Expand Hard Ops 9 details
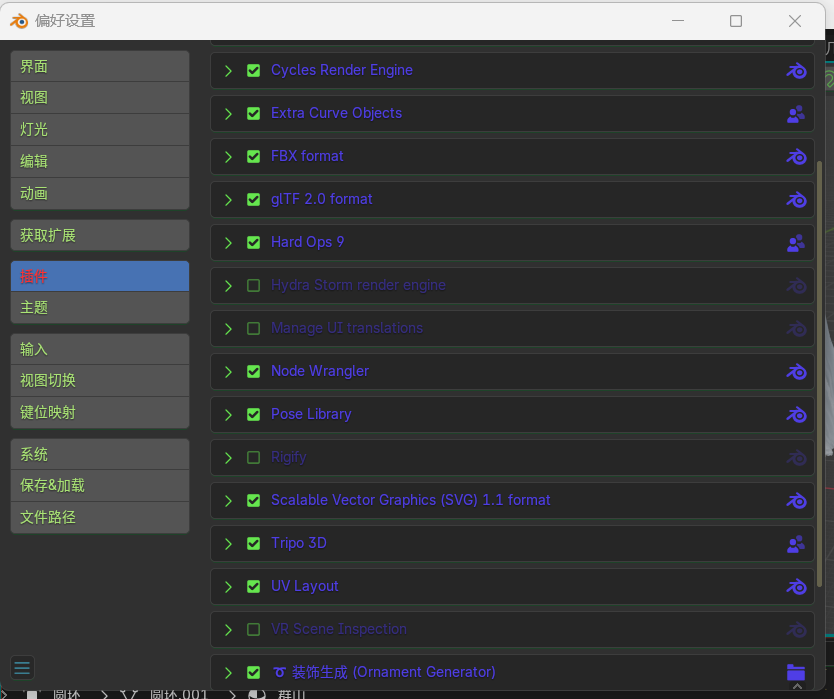The height and width of the screenshot is (699, 834). click(228, 243)
